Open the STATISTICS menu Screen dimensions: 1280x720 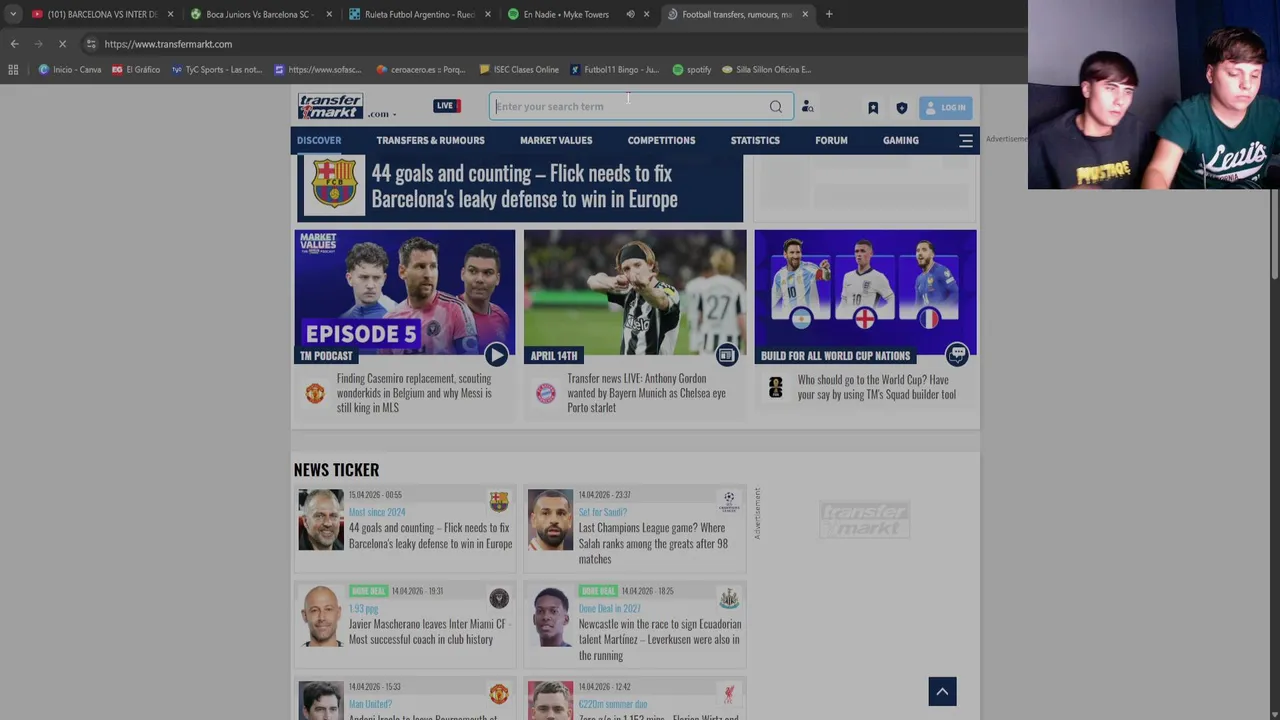[755, 141]
